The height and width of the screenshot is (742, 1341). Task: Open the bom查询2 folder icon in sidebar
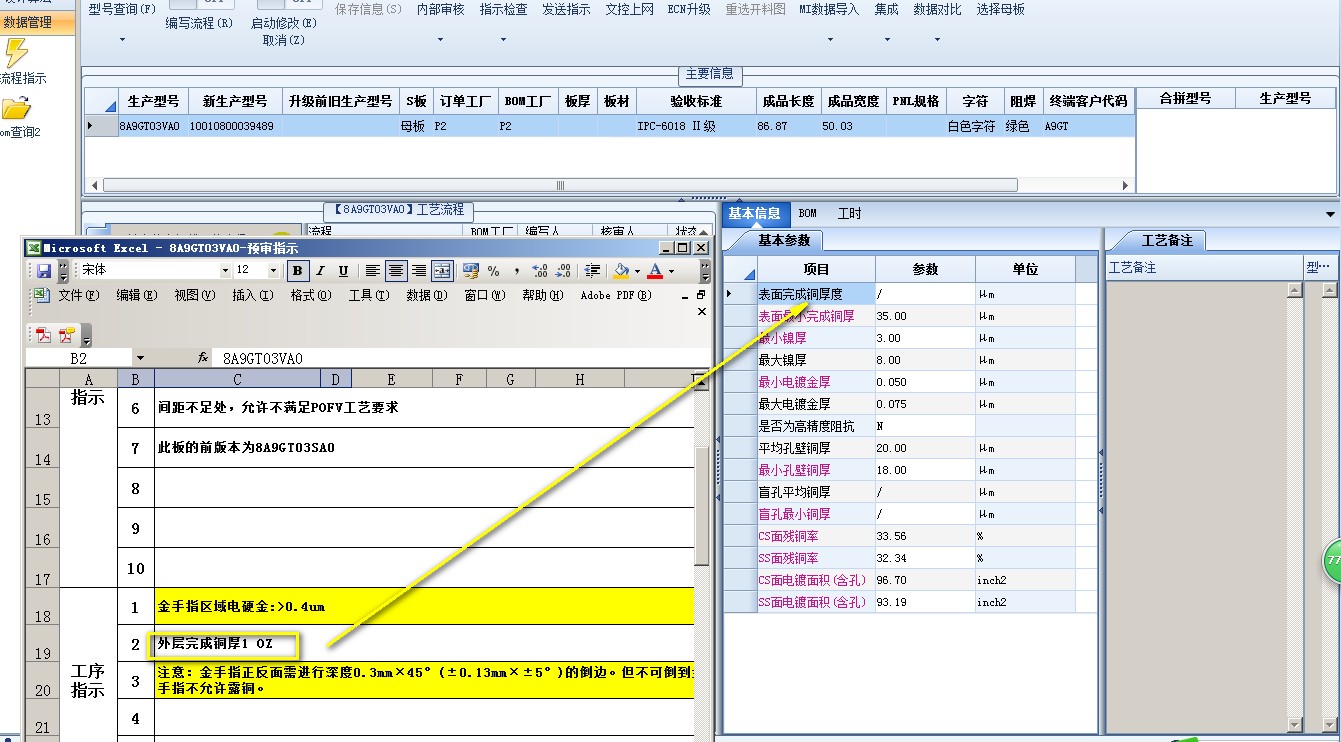pos(17,109)
